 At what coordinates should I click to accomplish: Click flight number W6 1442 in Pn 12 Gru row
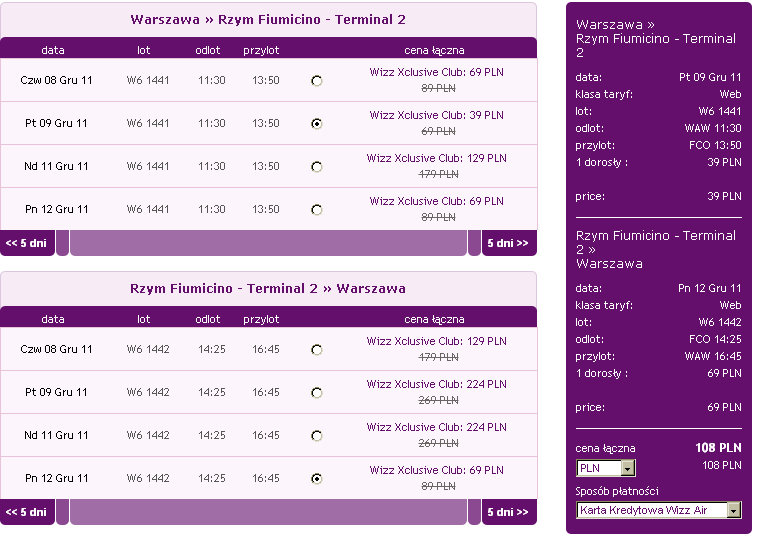pyautogui.click(x=148, y=478)
